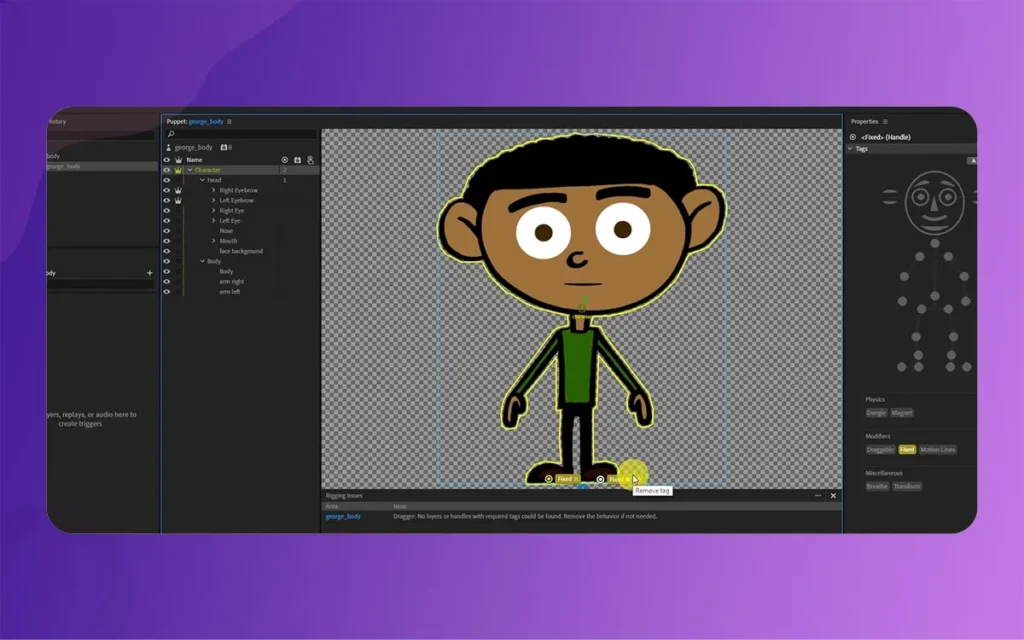Screen dimensions: 1024x640
Task: Click the behaviors column header icon
Action: tap(297, 159)
